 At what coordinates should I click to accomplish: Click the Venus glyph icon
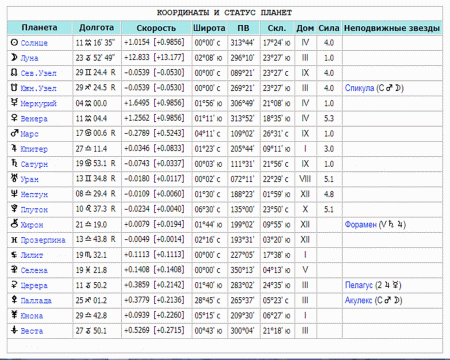(x=14, y=118)
